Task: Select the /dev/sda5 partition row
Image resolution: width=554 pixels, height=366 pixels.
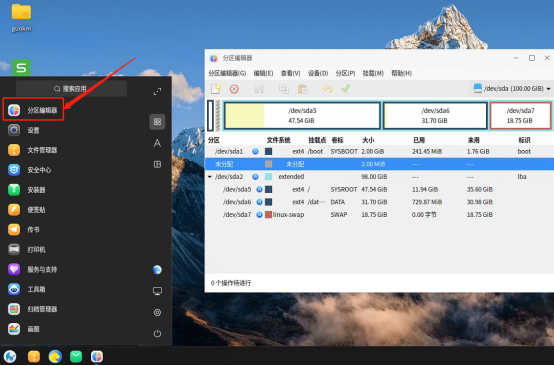Action: (379, 189)
